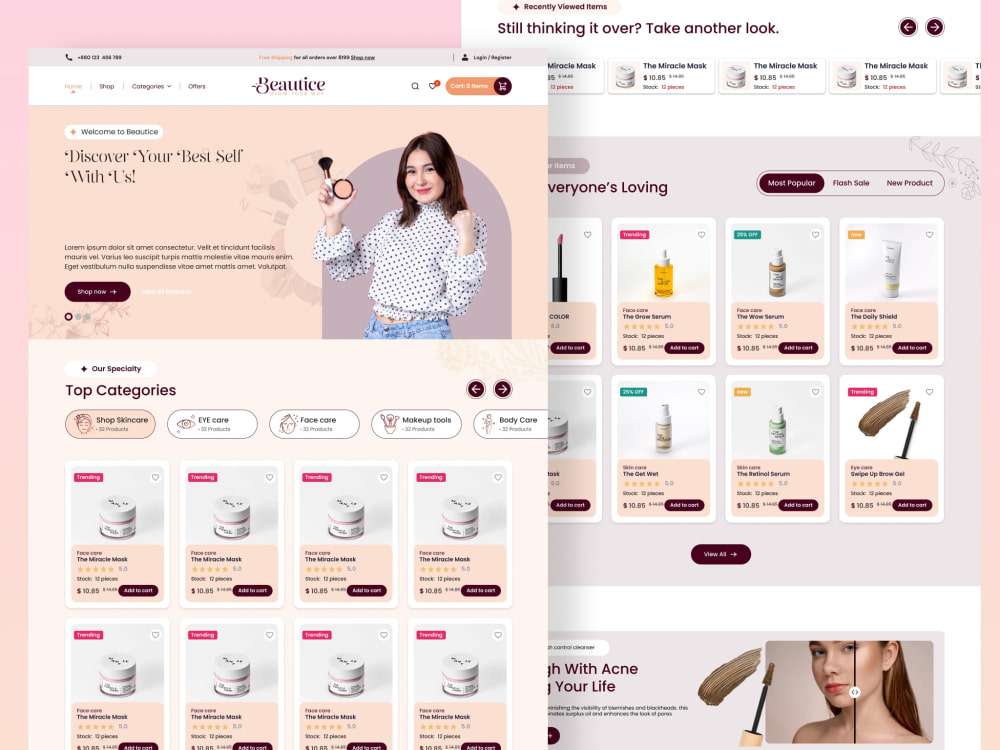Select the active first hero carousel dot
Viewport: 1000px width, 750px height.
point(68,316)
